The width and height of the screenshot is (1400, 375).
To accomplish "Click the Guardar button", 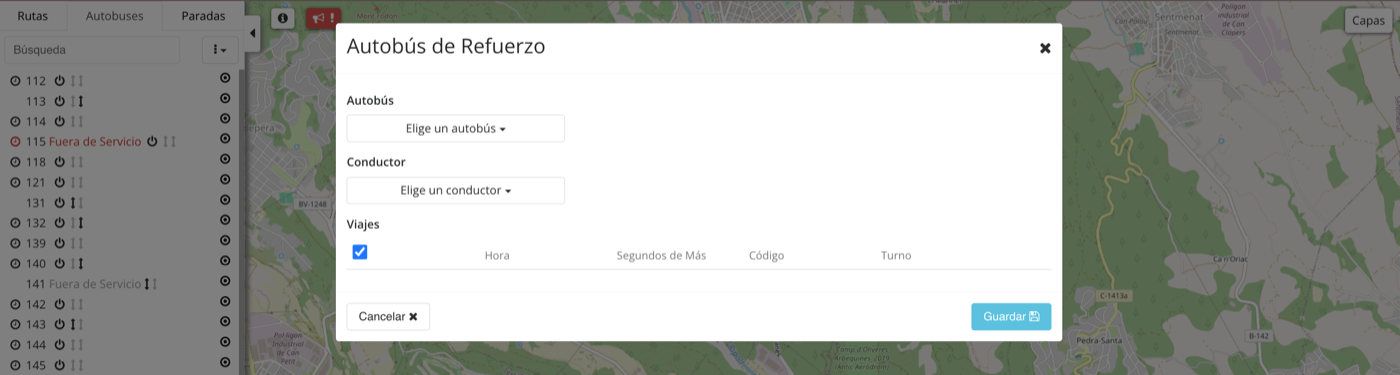I will (1011, 316).
